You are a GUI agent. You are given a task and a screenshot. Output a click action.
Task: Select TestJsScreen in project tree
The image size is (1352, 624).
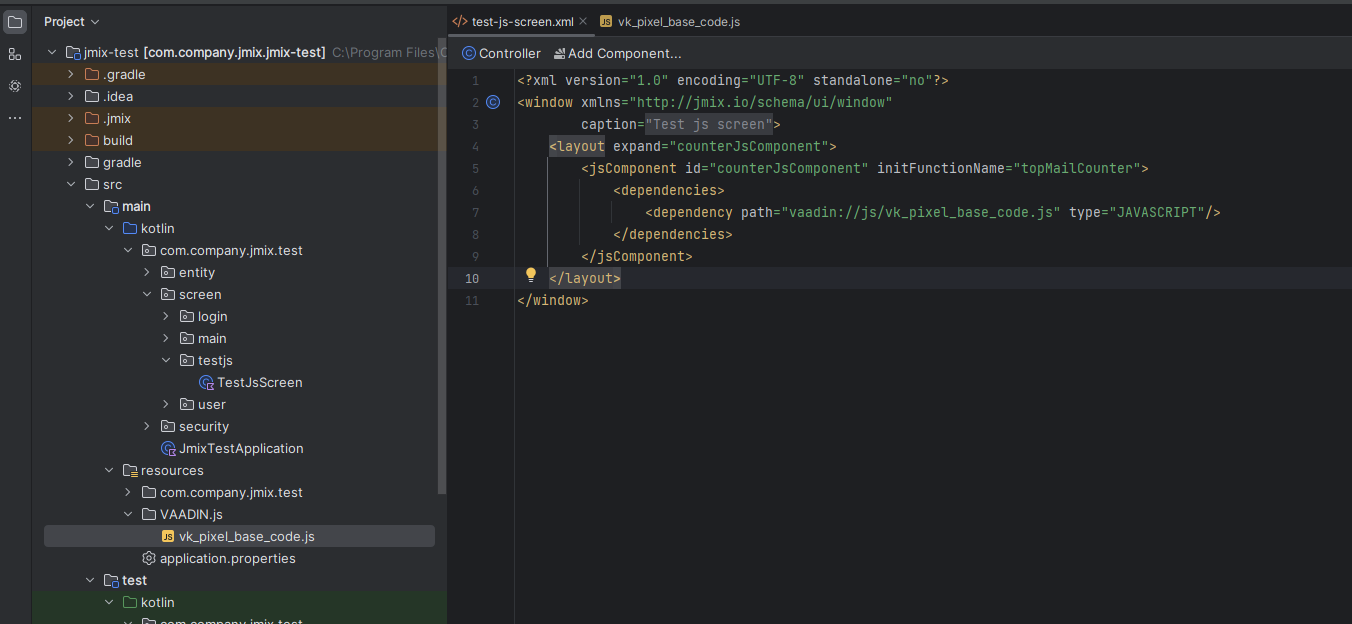coord(260,382)
